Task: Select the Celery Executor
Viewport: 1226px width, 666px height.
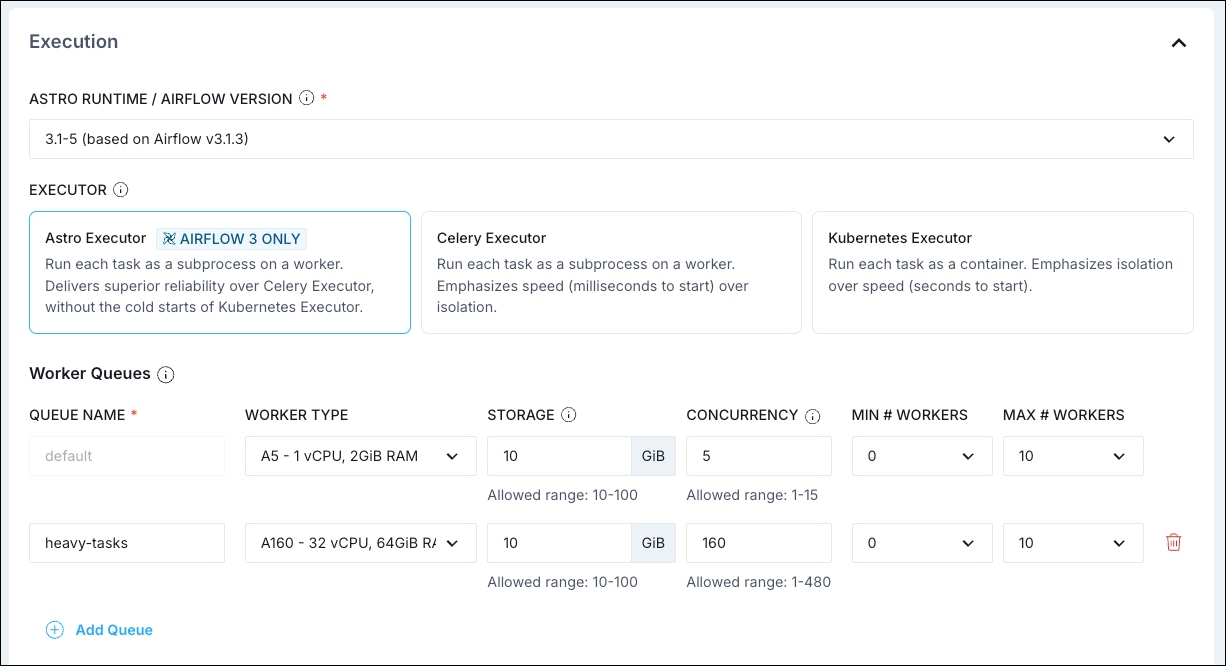Action: (x=611, y=272)
